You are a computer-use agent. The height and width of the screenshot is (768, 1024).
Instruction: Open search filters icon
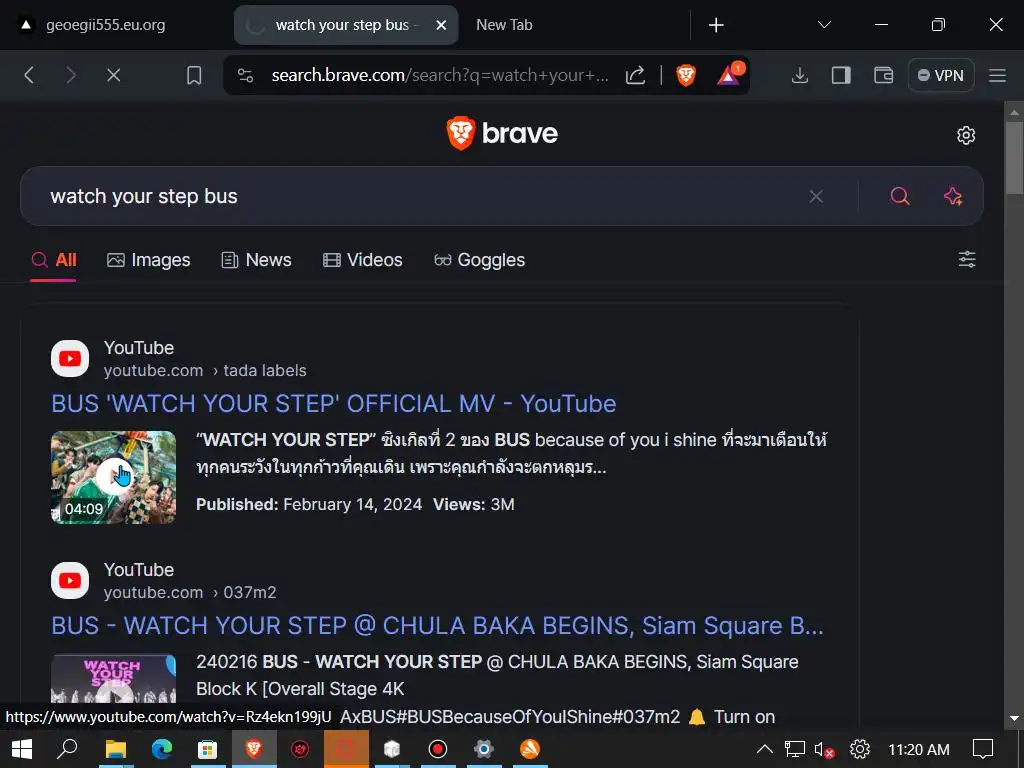[x=967, y=259]
